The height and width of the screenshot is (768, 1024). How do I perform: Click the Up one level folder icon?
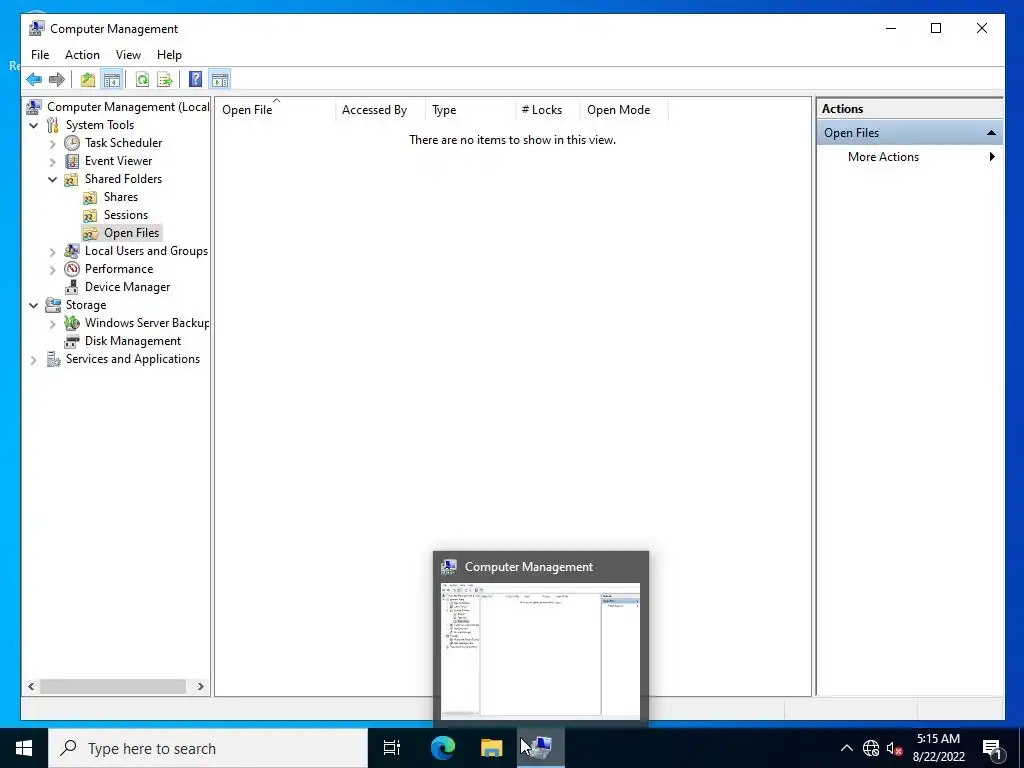click(88, 80)
